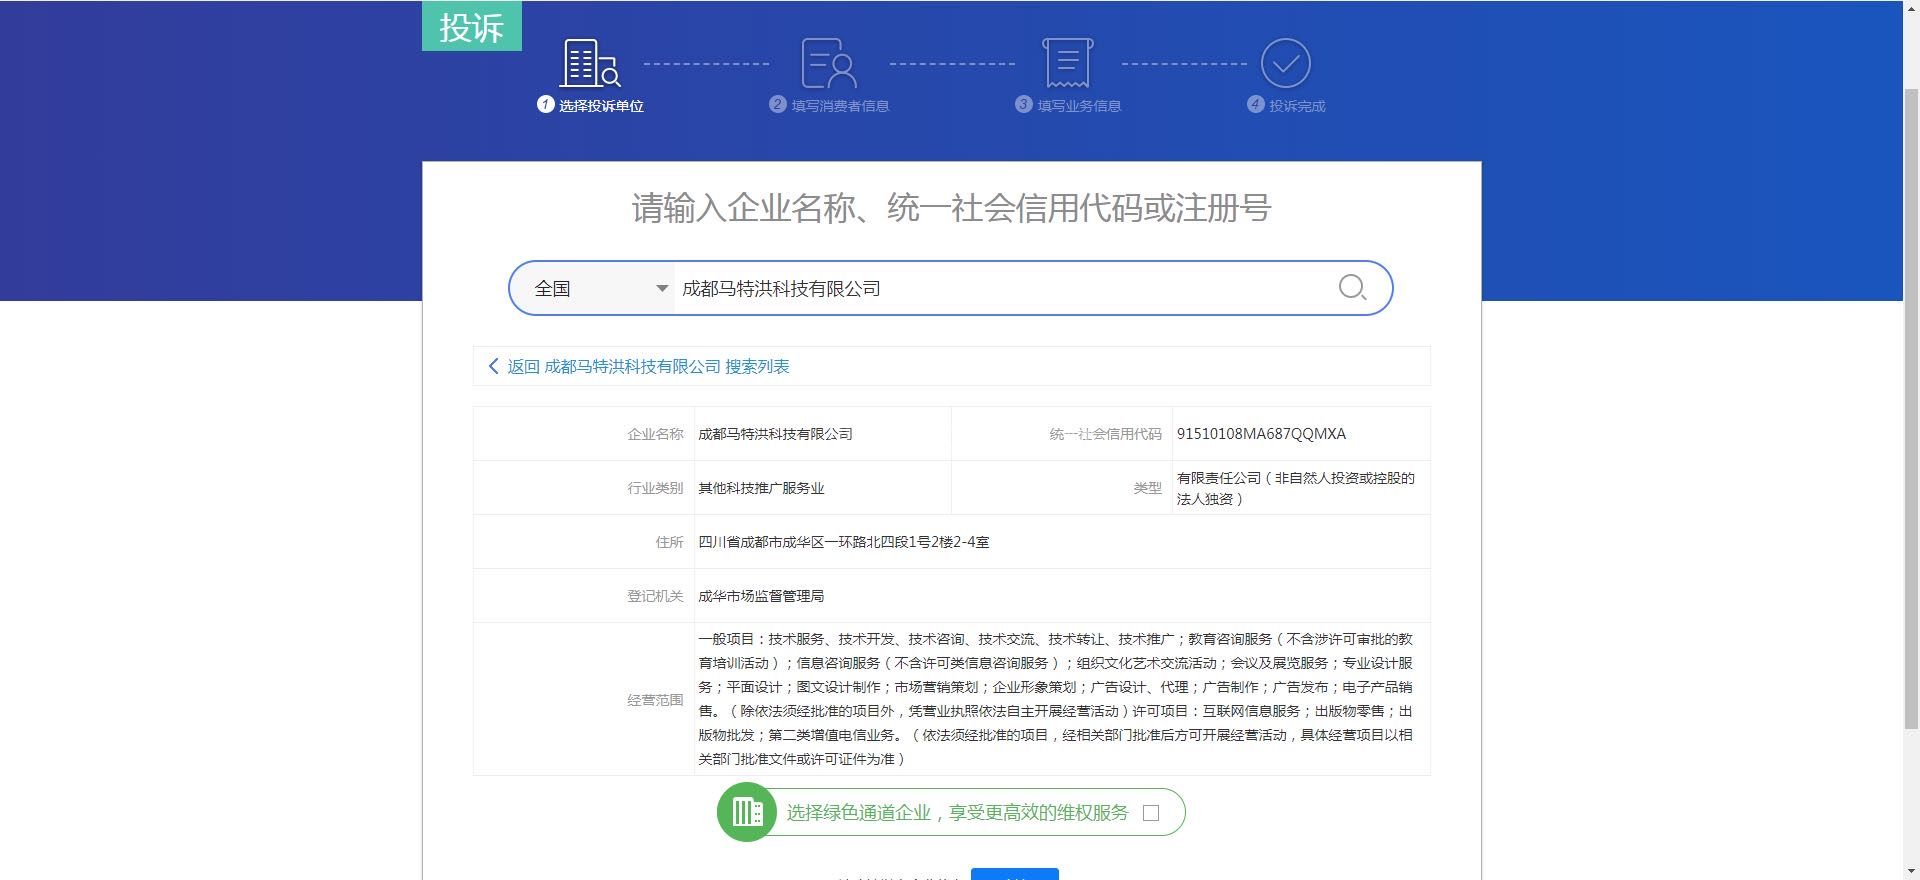
Task: Click the 选择投诉单位 step one icon
Action: 590,63
